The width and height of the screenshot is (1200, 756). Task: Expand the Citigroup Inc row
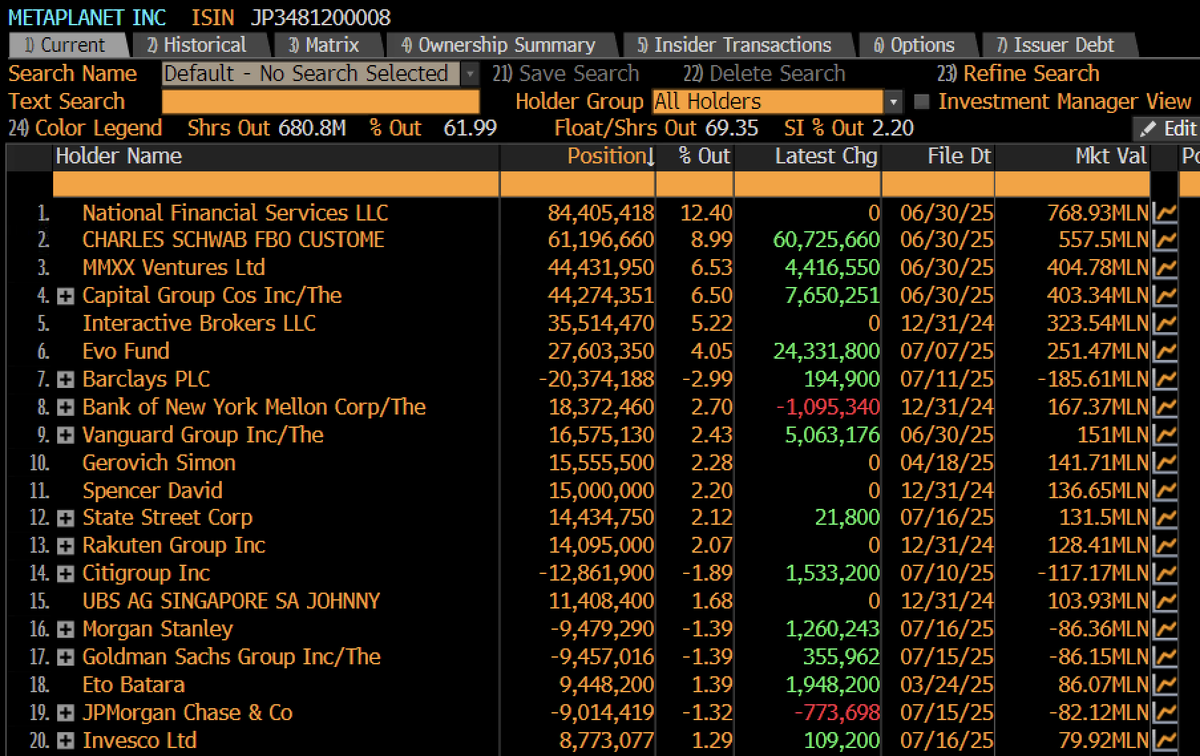(x=66, y=574)
